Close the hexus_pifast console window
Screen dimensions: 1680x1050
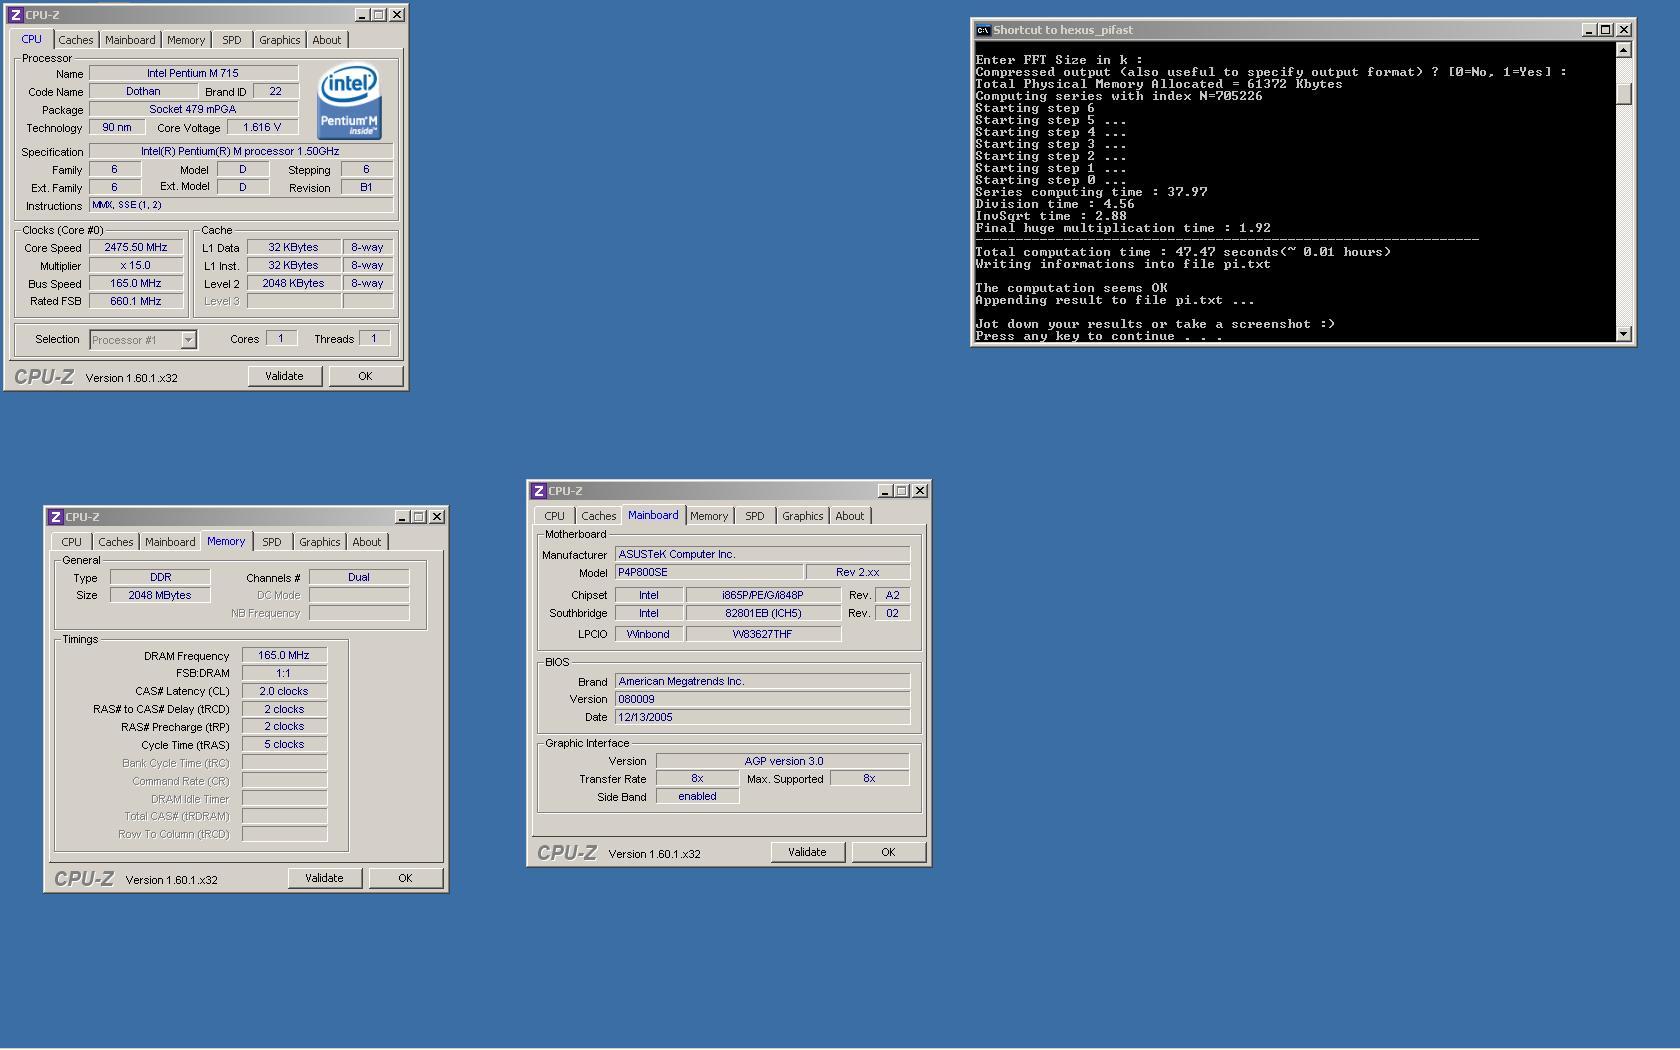[1624, 30]
